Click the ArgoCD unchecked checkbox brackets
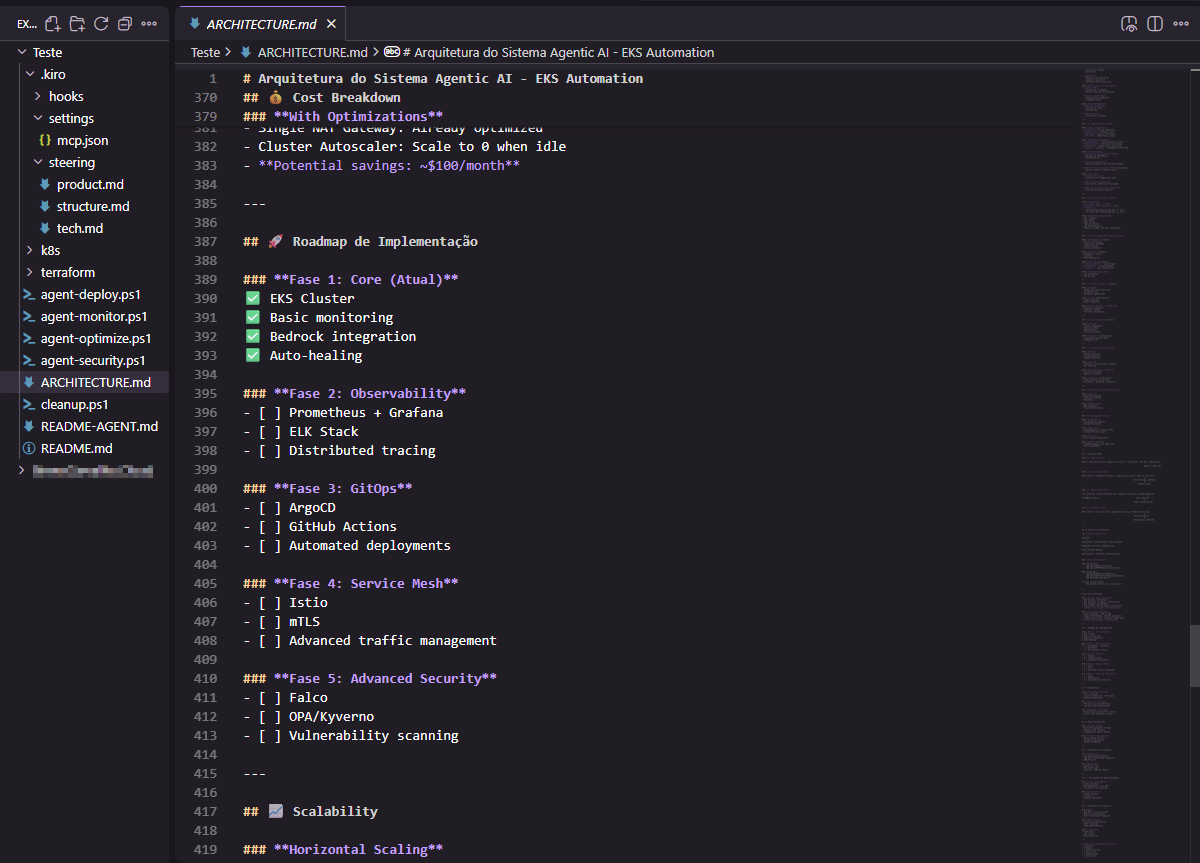 [x=269, y=507]
